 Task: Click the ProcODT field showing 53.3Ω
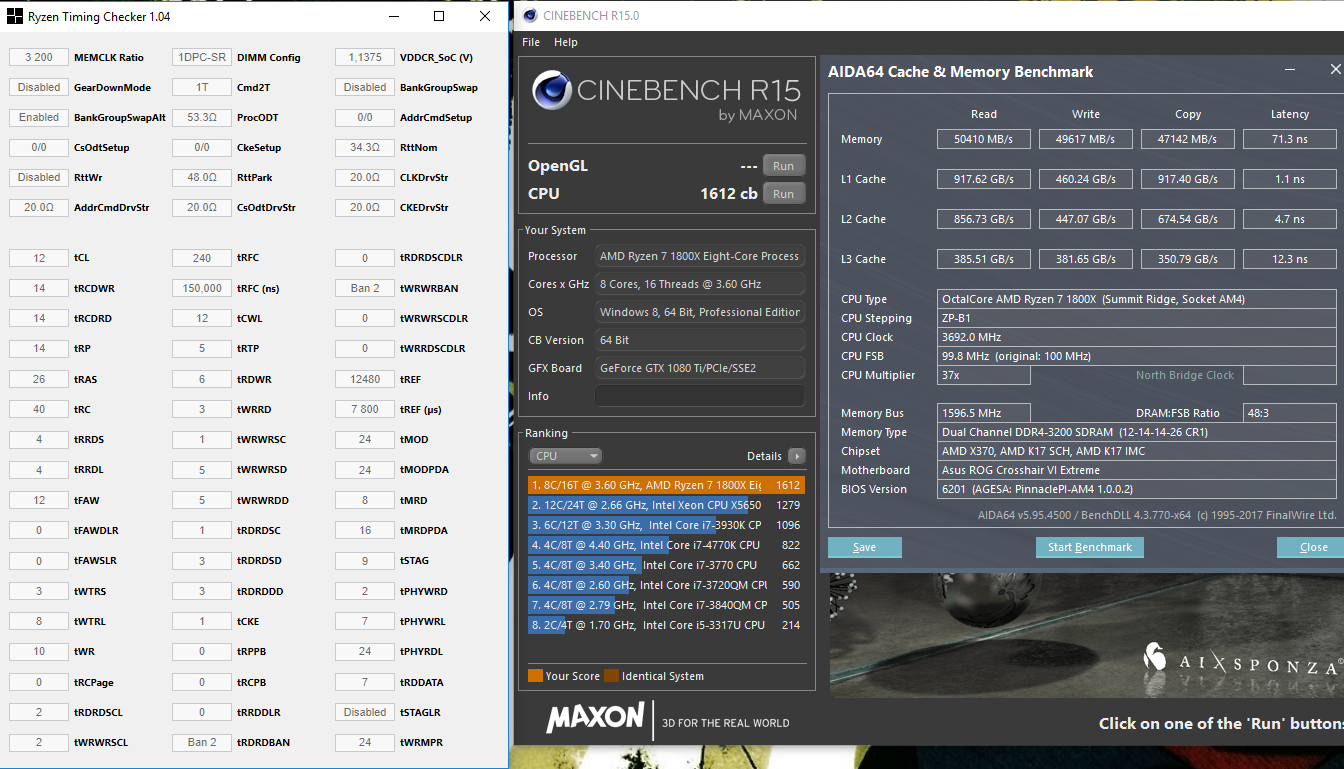(202, 117)
